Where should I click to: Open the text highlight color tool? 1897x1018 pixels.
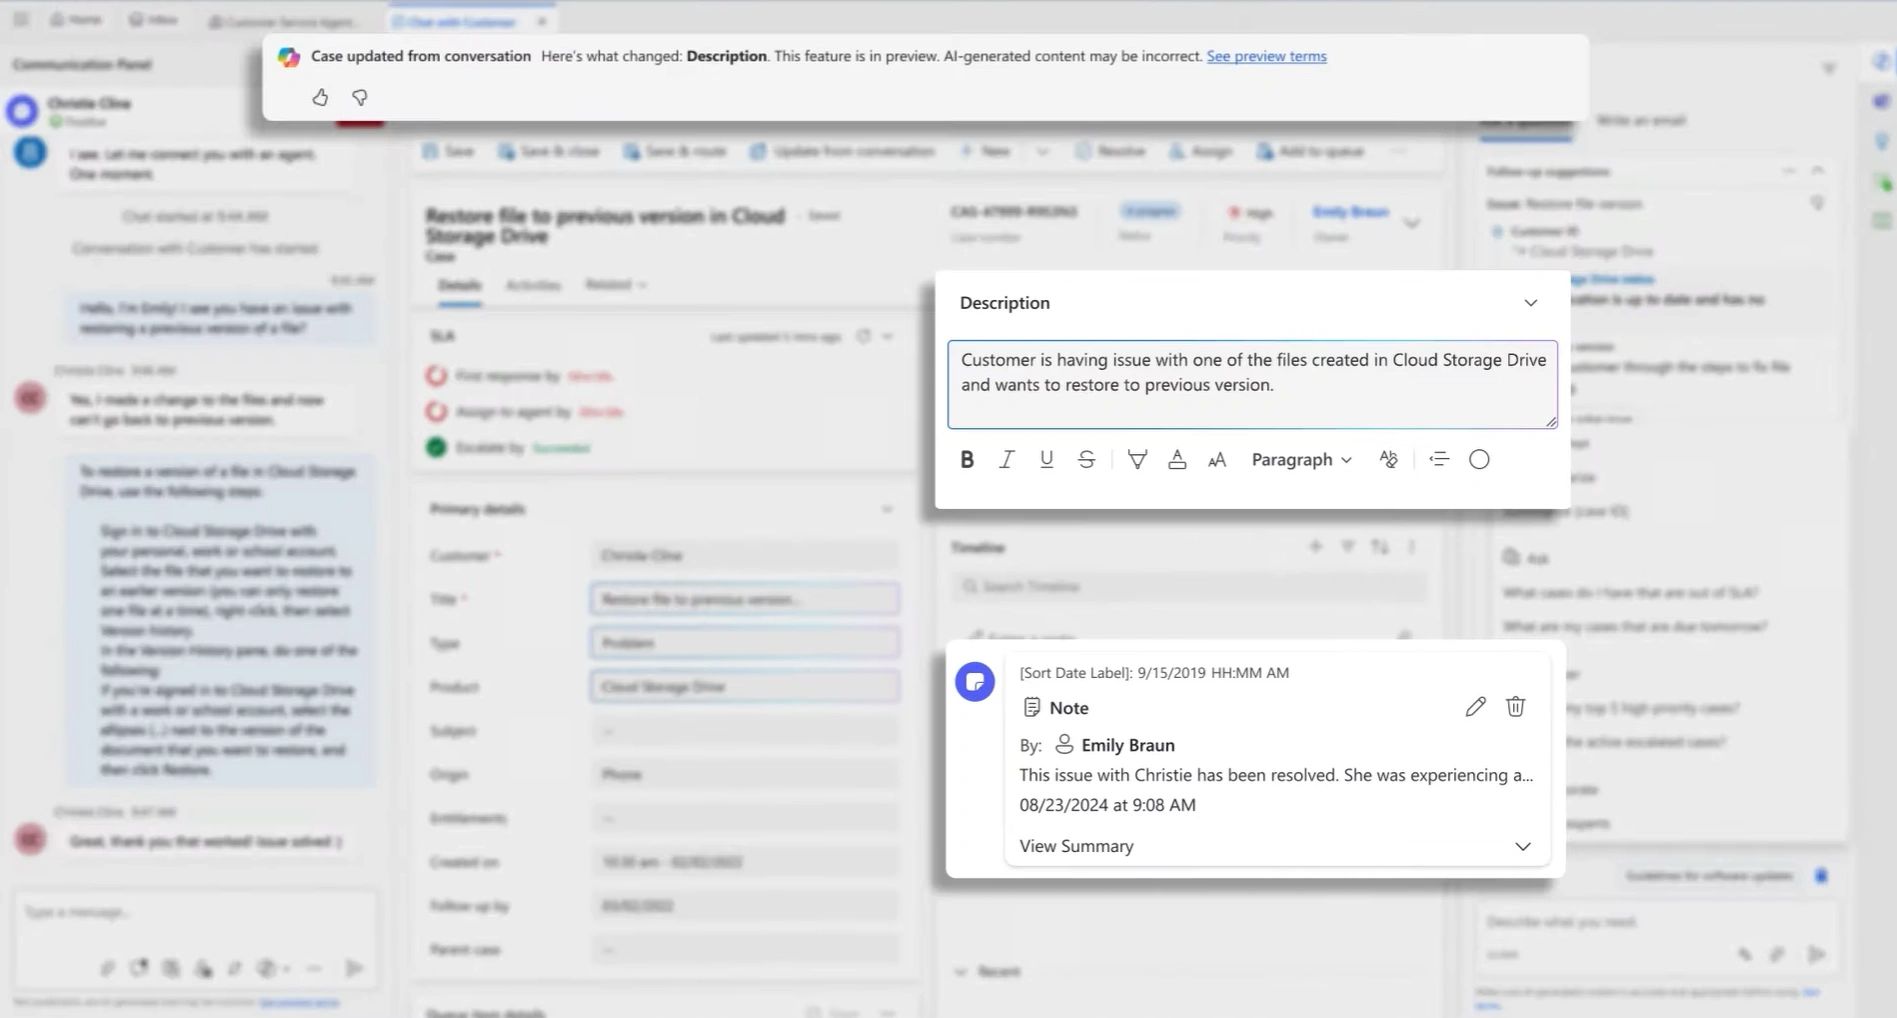click(1137, 459)
